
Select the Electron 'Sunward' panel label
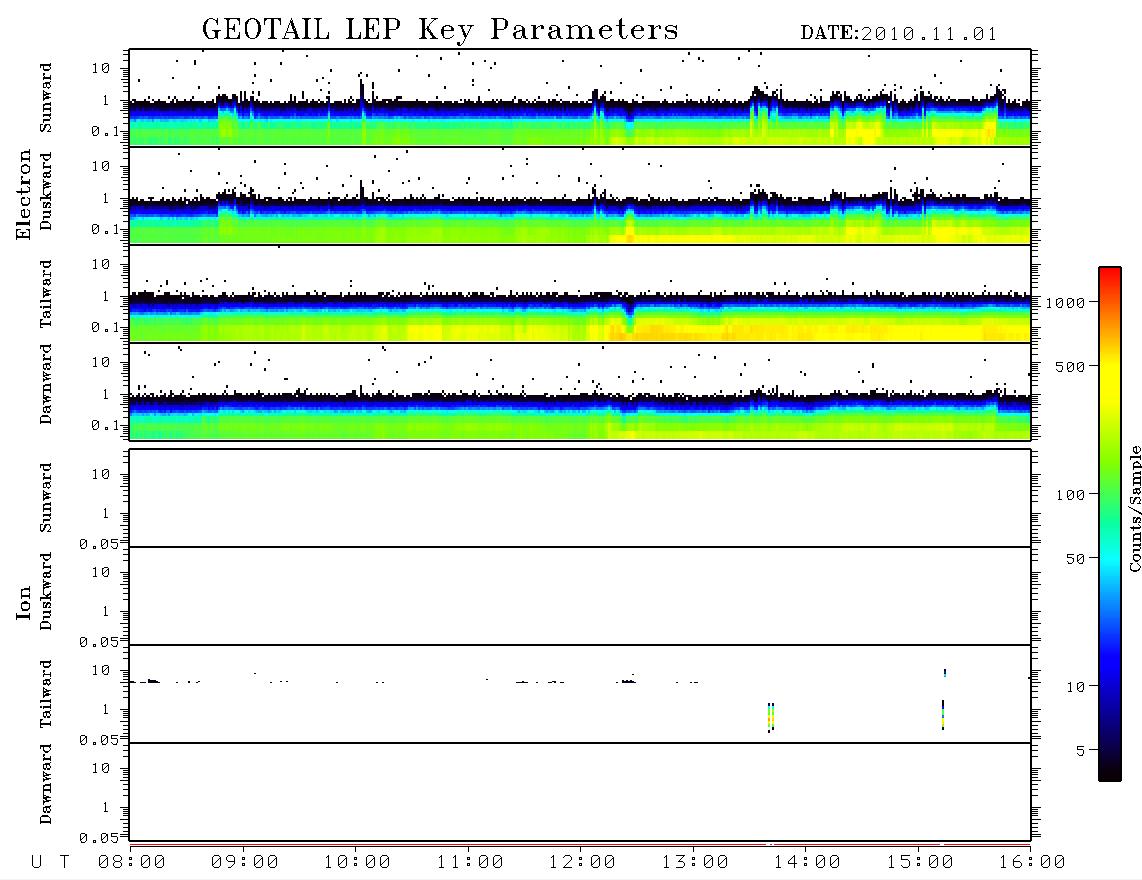(46, 98)
